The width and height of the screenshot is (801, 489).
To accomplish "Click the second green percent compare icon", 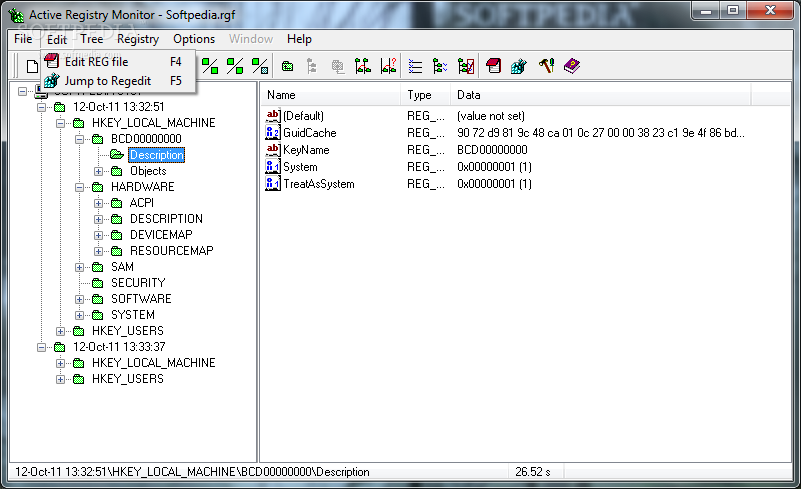I will [x=235, y=66].
